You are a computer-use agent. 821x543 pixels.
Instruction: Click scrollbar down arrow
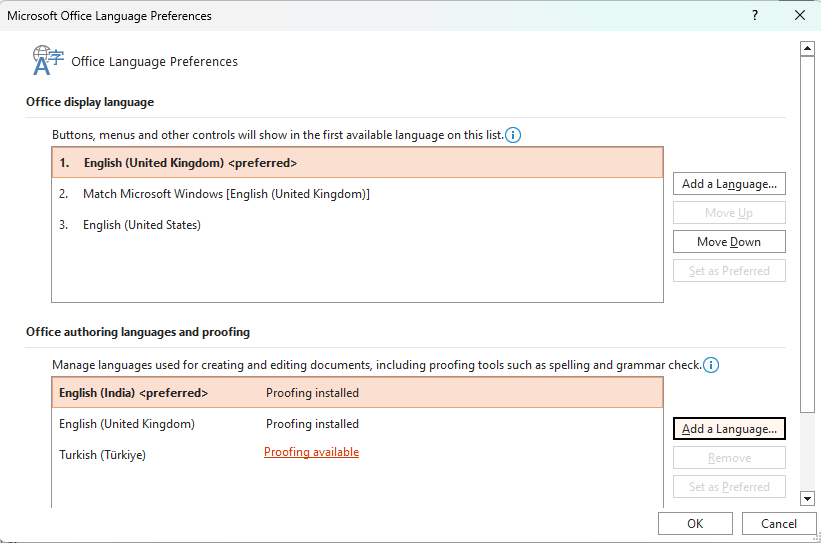click(807, 499)
